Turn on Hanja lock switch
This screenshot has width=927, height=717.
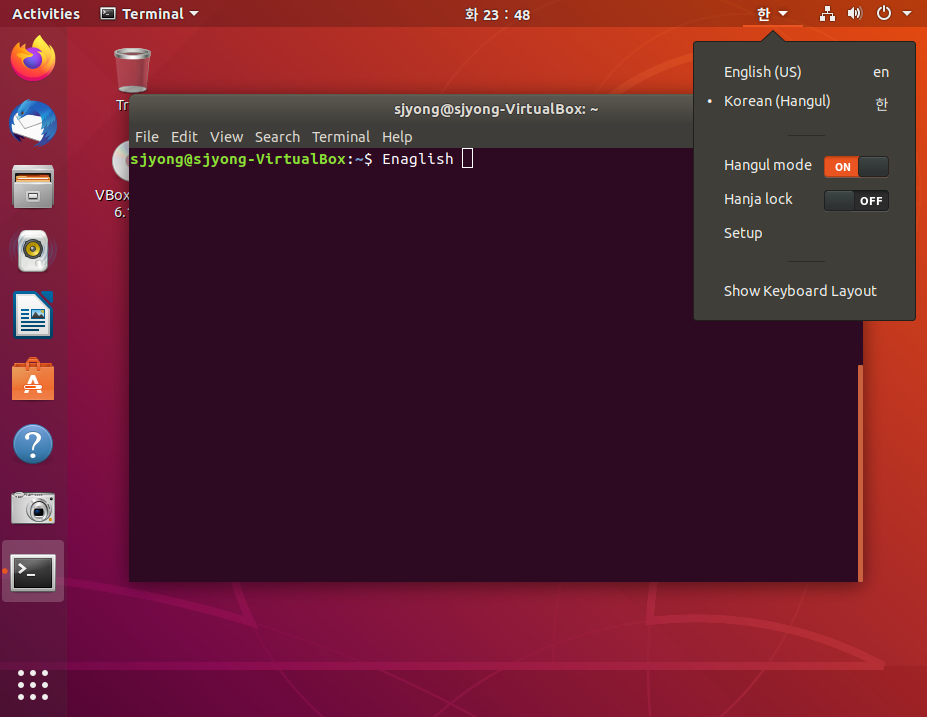(856, 200)
